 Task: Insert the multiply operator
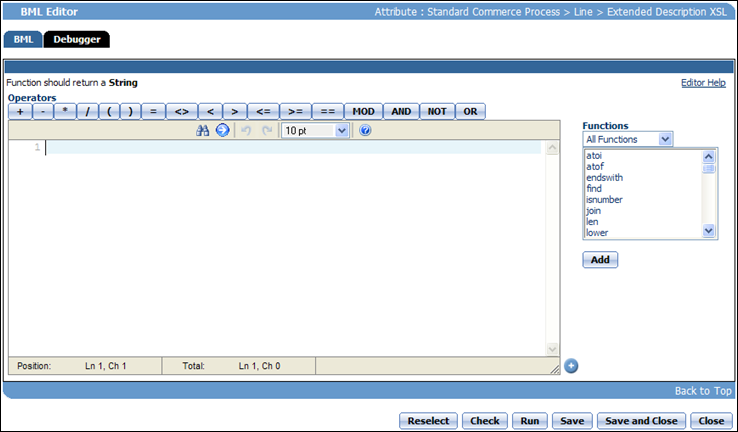pos(65,112)
